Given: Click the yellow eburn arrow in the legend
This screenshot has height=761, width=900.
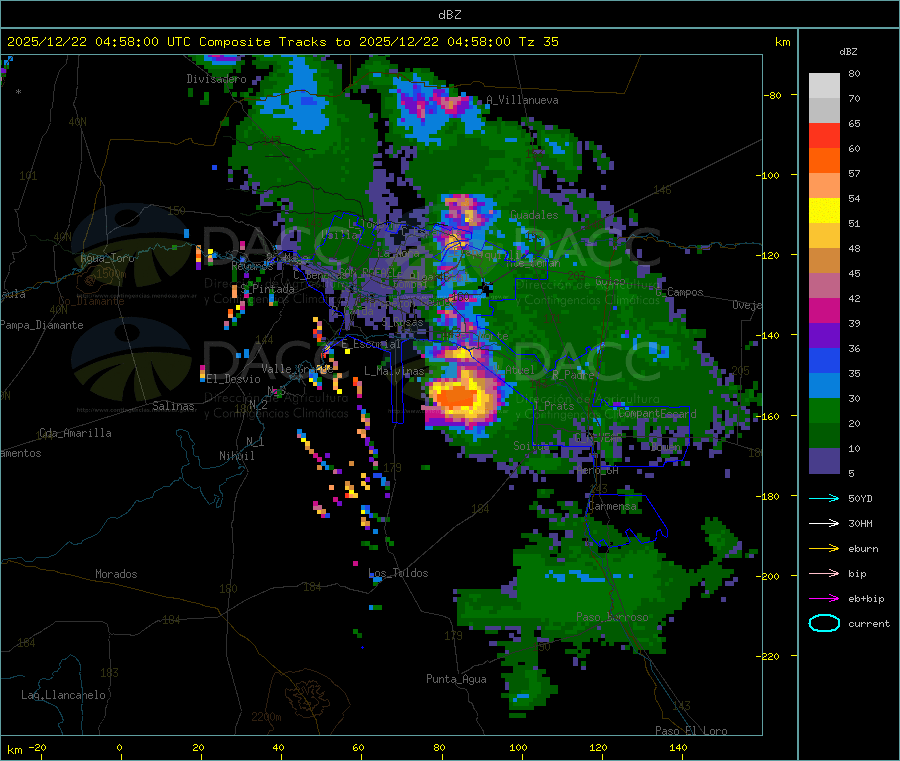Looking at the screenshot, I should click(x=824, y=548).
